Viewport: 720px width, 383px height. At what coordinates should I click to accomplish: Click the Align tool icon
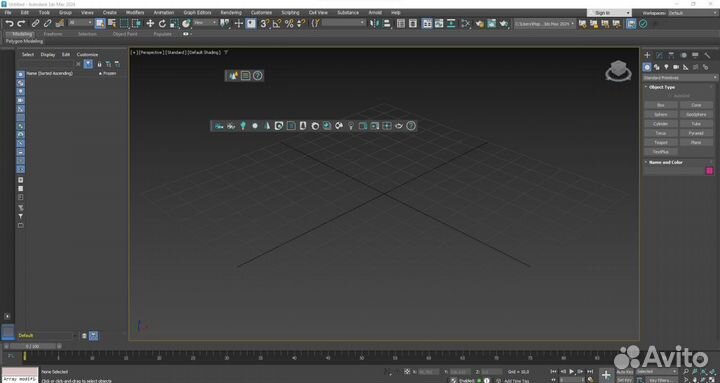coord(387,23)
